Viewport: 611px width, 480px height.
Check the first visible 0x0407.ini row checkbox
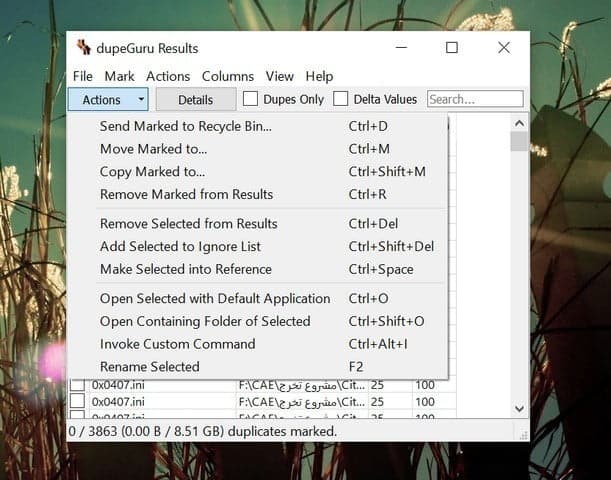77,384
